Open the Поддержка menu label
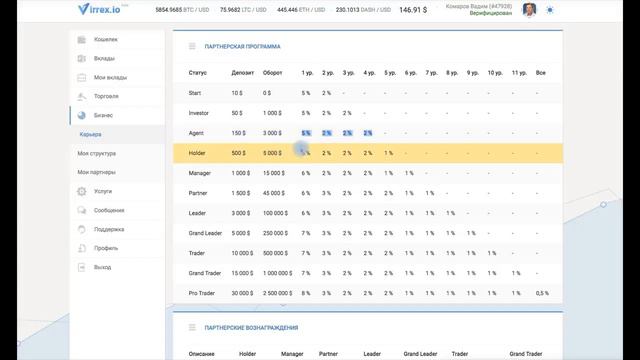This screenshot has height=360, width=640. [109, 229]
